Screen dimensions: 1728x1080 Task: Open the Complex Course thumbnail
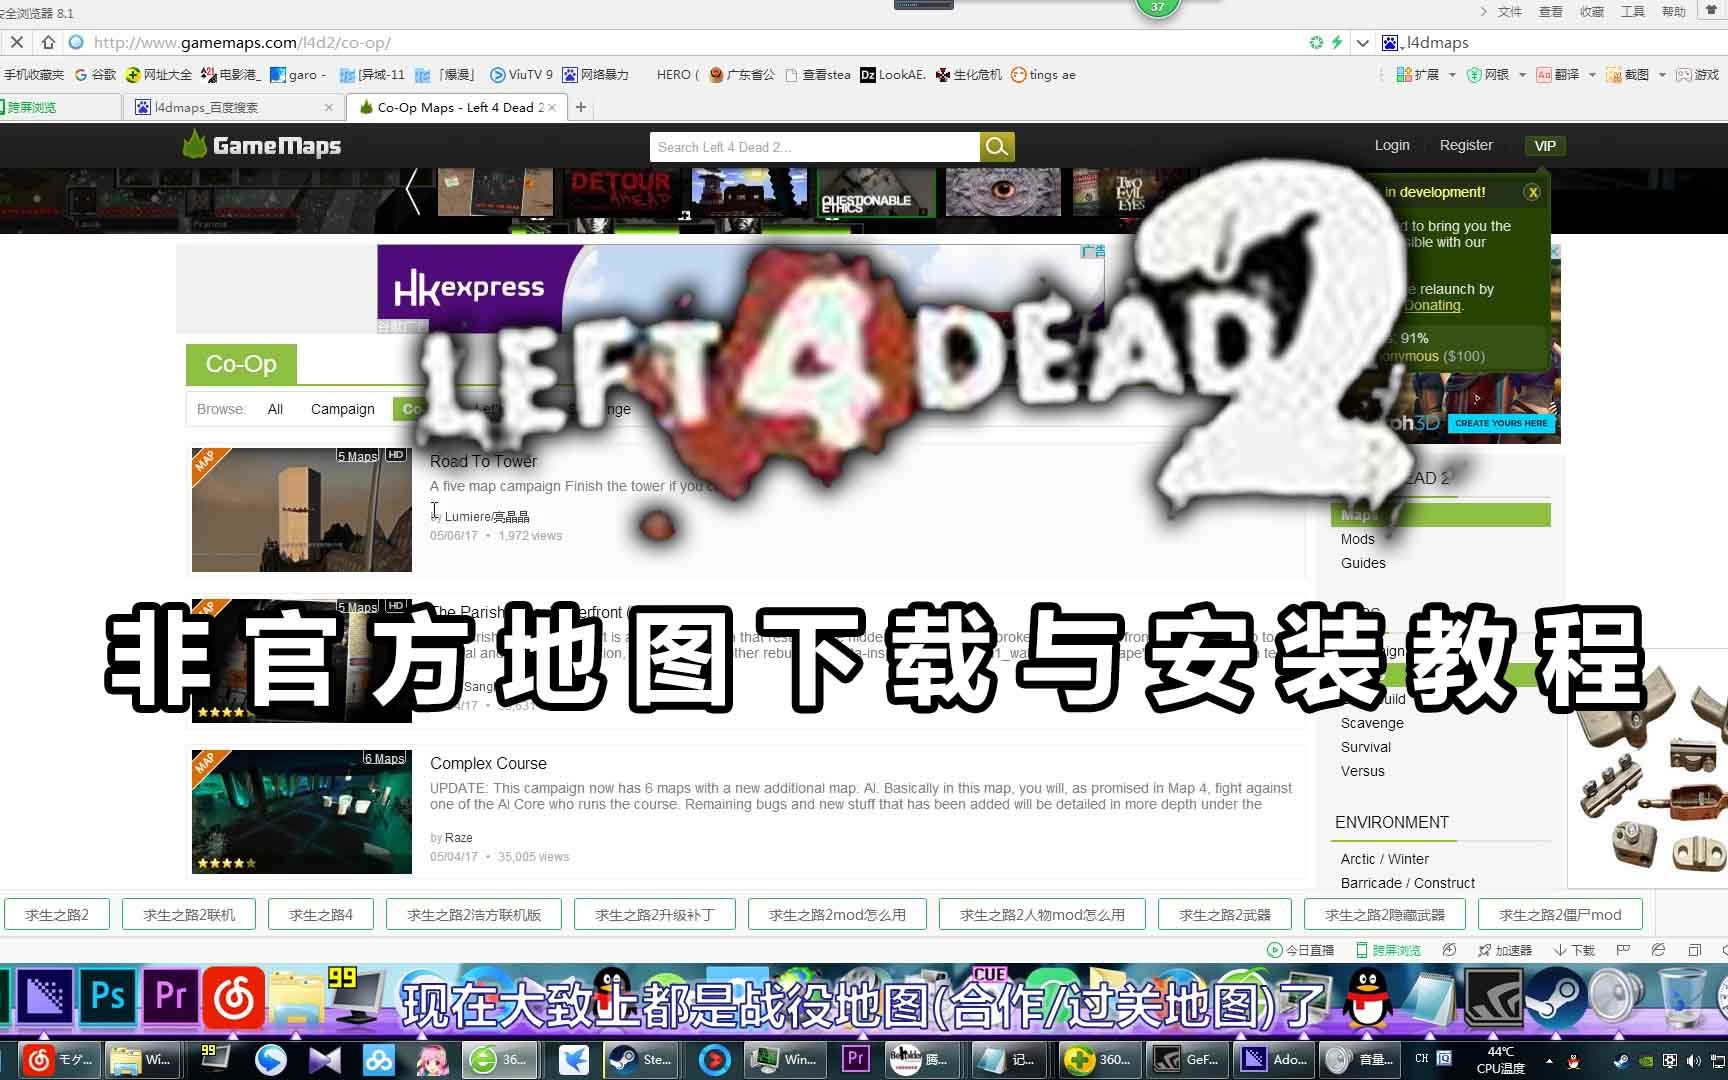pos(301,811)
